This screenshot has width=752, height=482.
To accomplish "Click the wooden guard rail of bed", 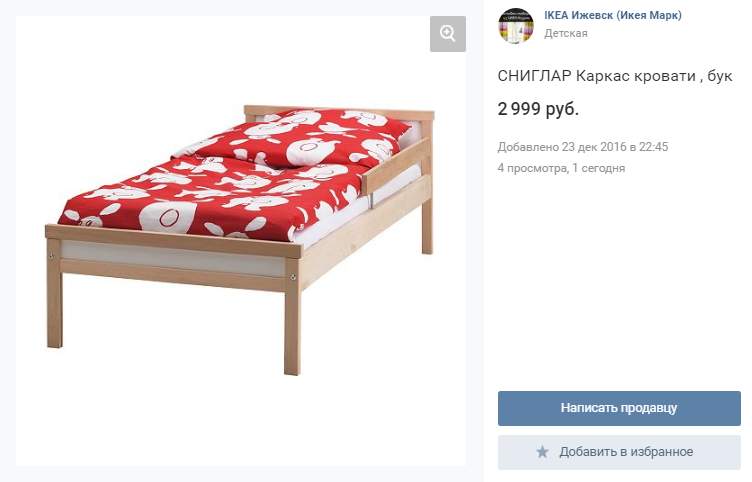I will click(x=396, y=166).
